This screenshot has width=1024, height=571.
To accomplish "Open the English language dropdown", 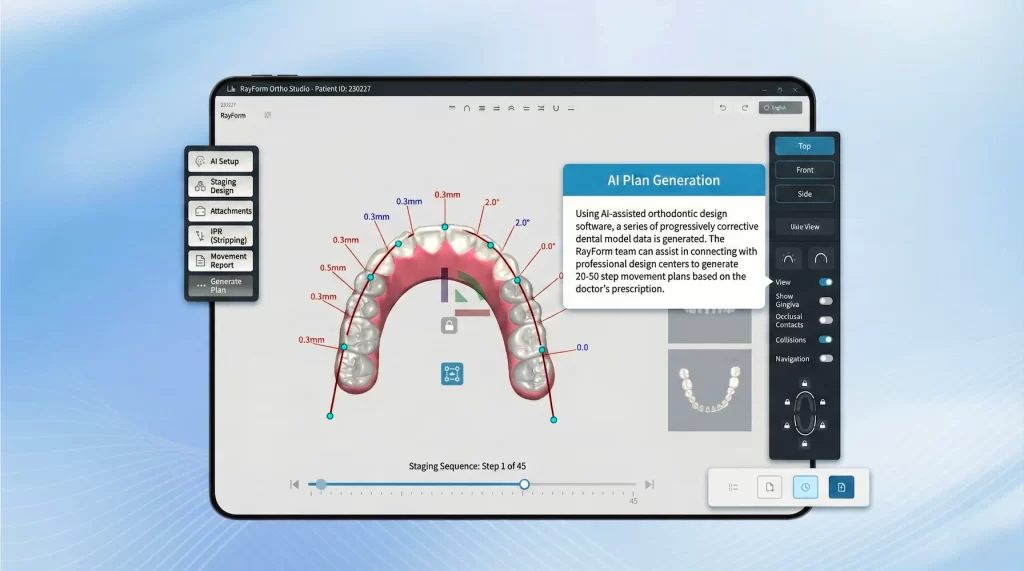I will pos(781,107).
